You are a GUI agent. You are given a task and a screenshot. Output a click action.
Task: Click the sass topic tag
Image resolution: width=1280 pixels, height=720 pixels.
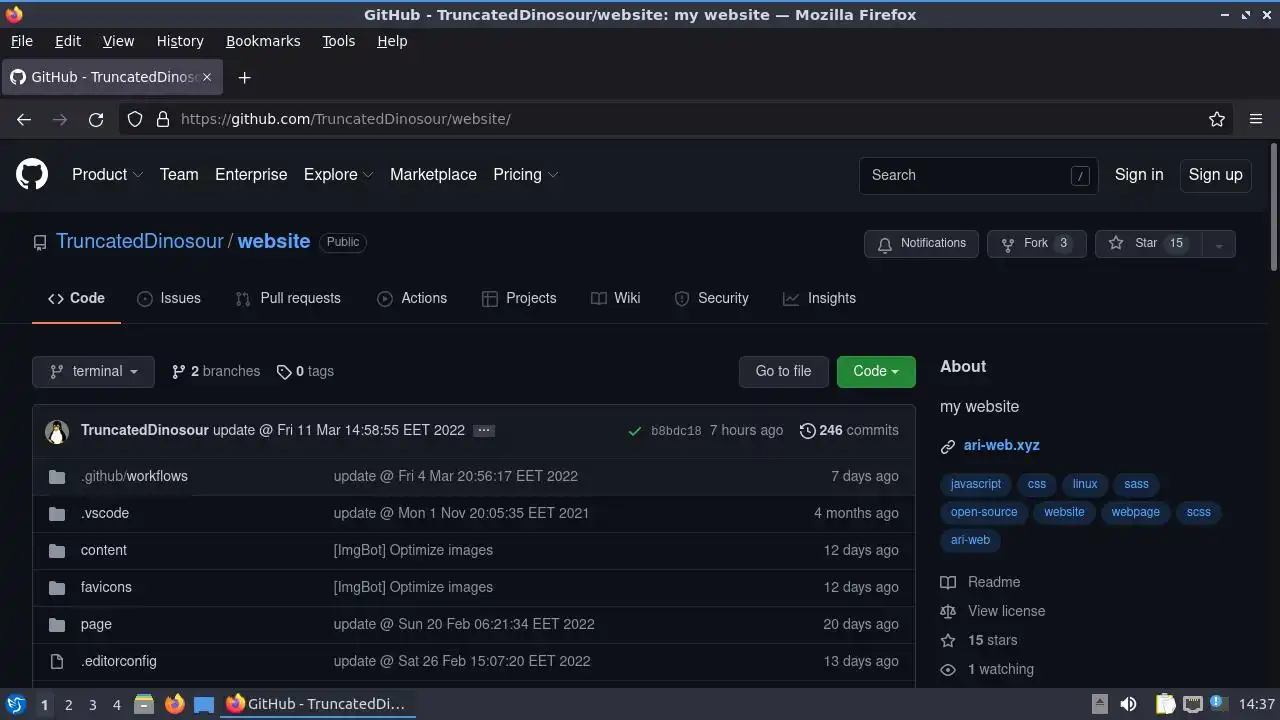1136,484
